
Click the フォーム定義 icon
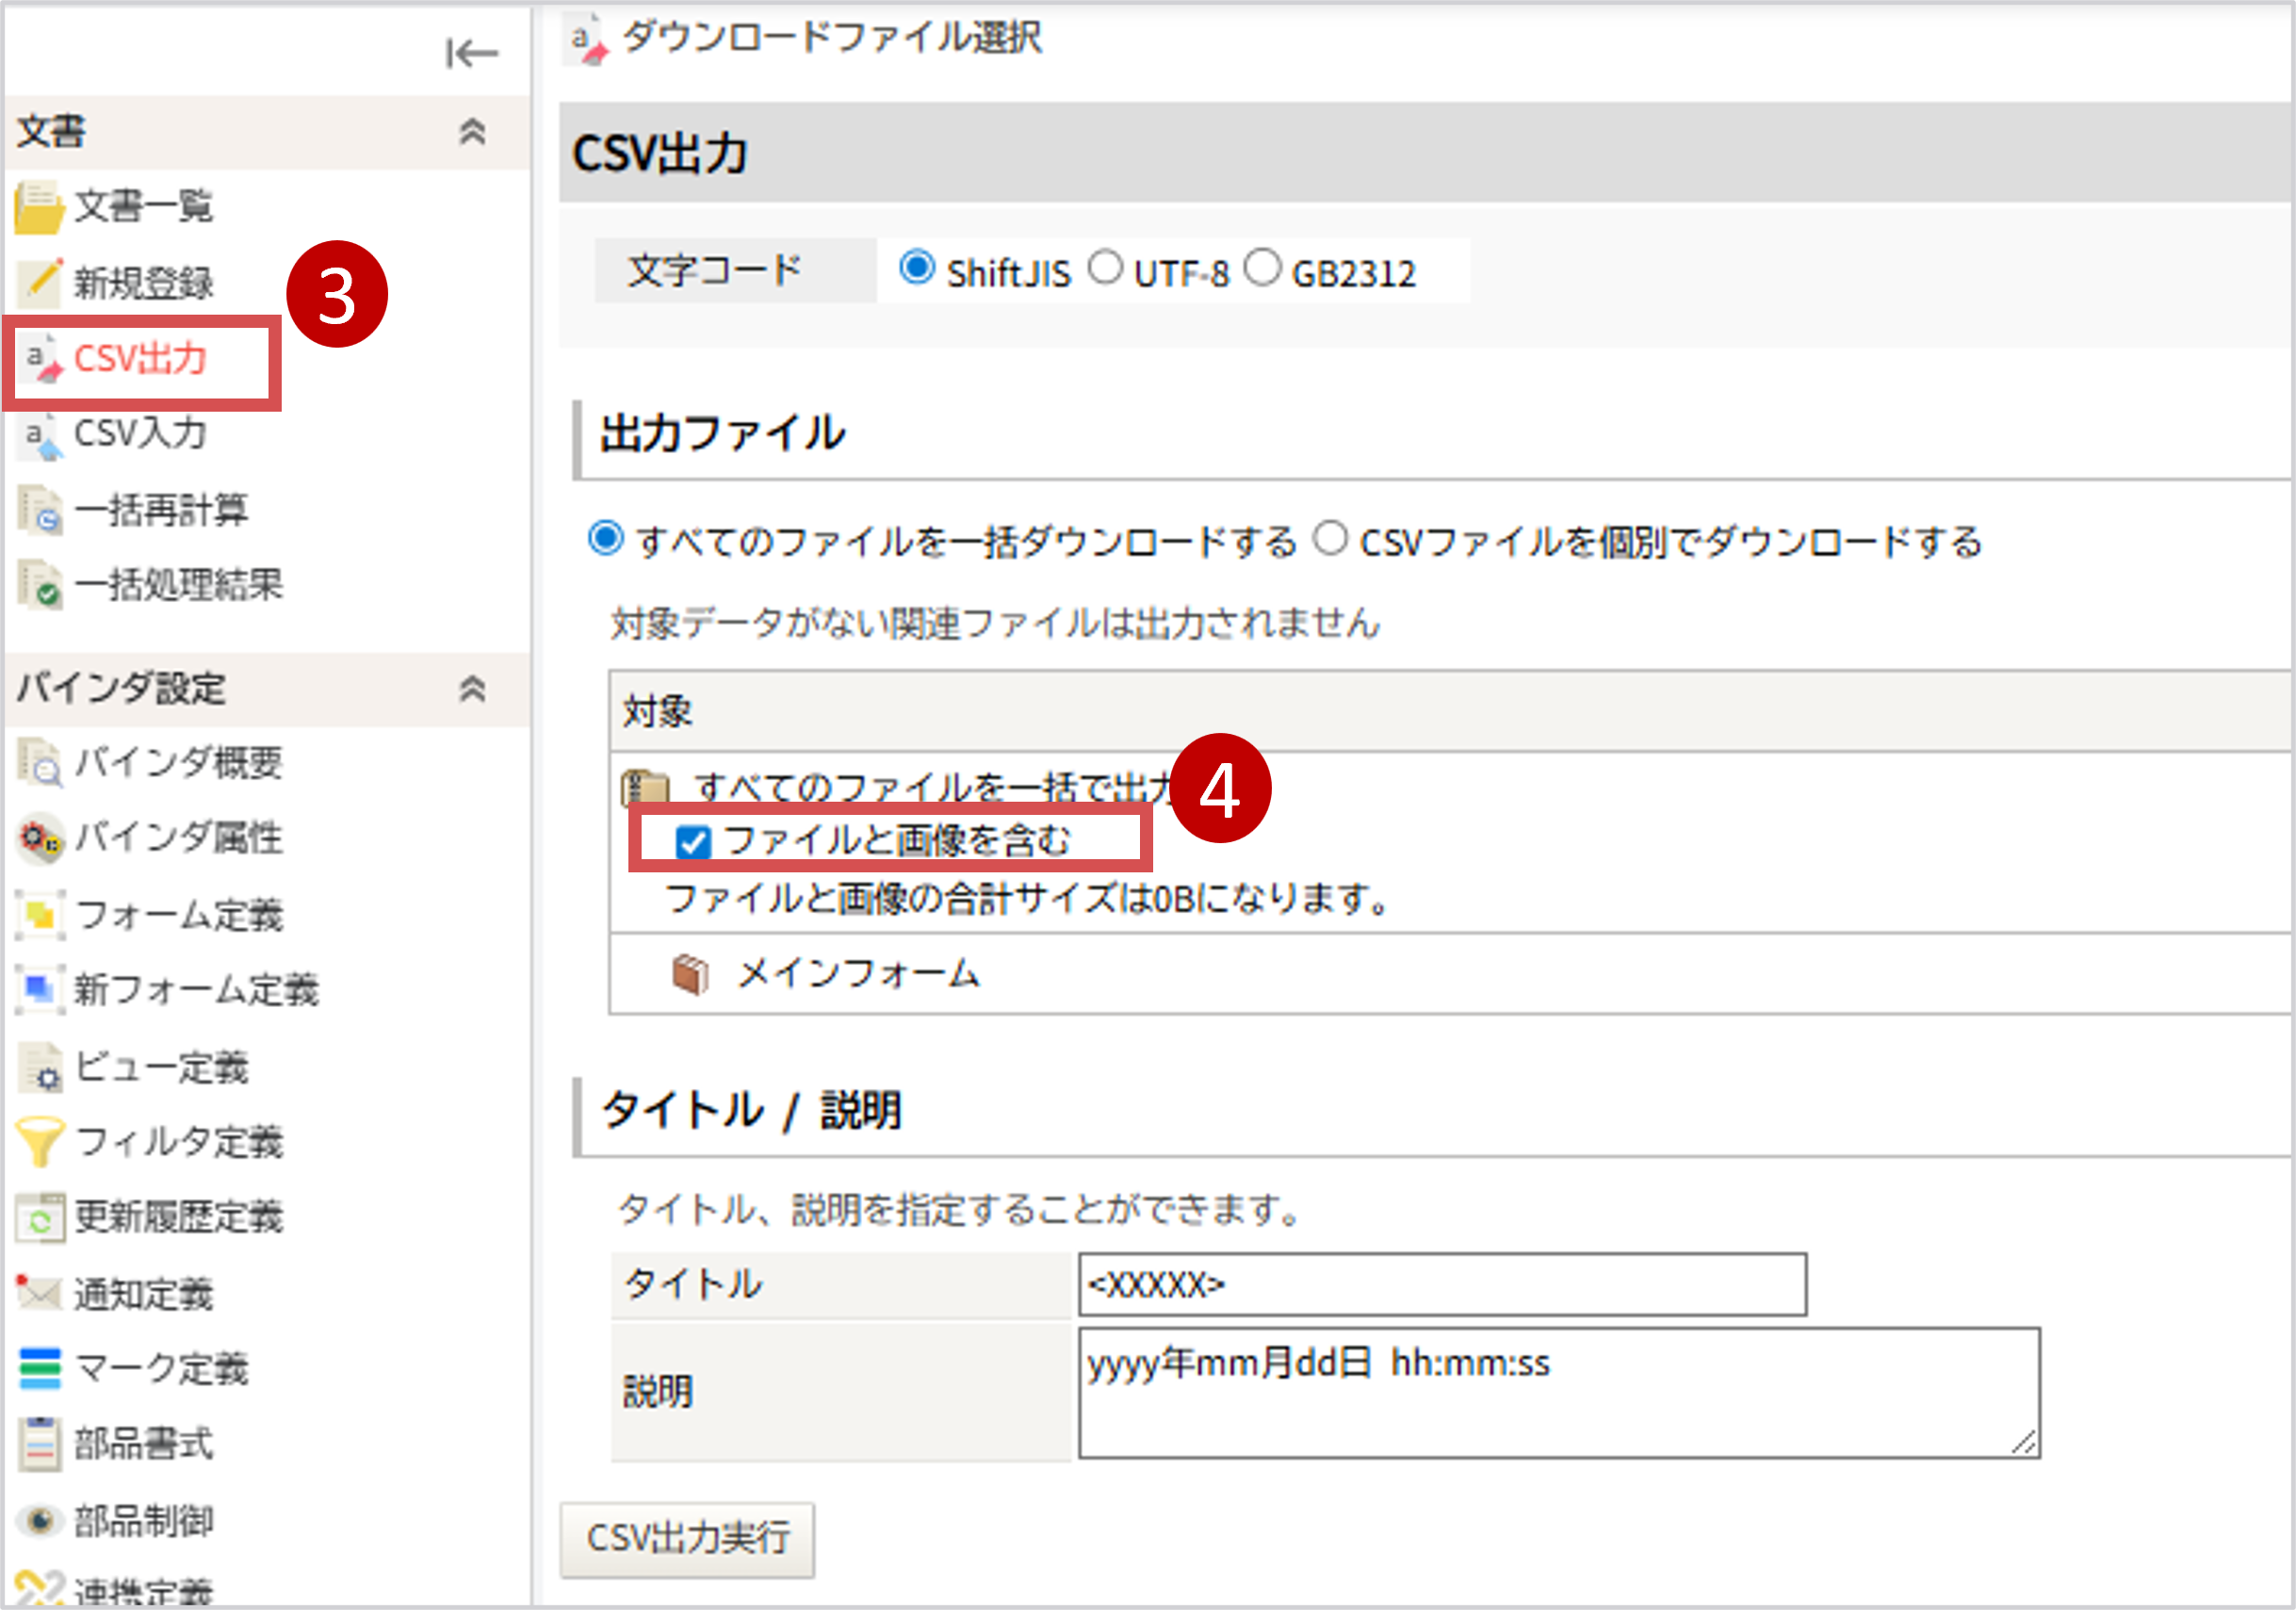click(x=41, y=915)
